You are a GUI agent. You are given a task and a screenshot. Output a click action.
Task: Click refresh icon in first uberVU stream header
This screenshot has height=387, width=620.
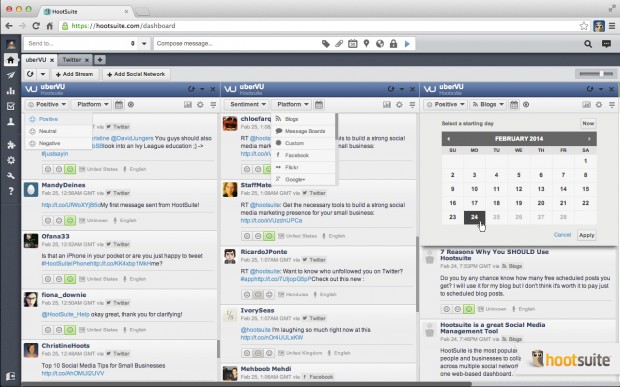(191, 89)
